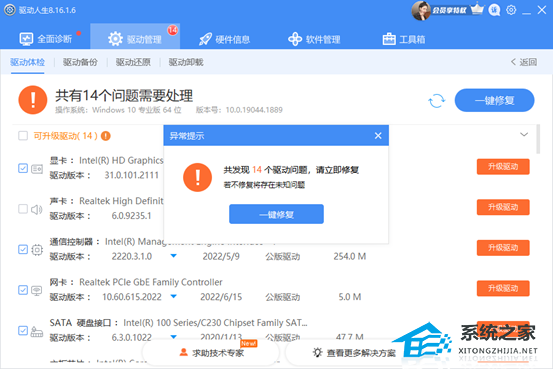Switch to the 驱动备份 tab
This screenshot has height=369, width=553.
coord(80,62)
